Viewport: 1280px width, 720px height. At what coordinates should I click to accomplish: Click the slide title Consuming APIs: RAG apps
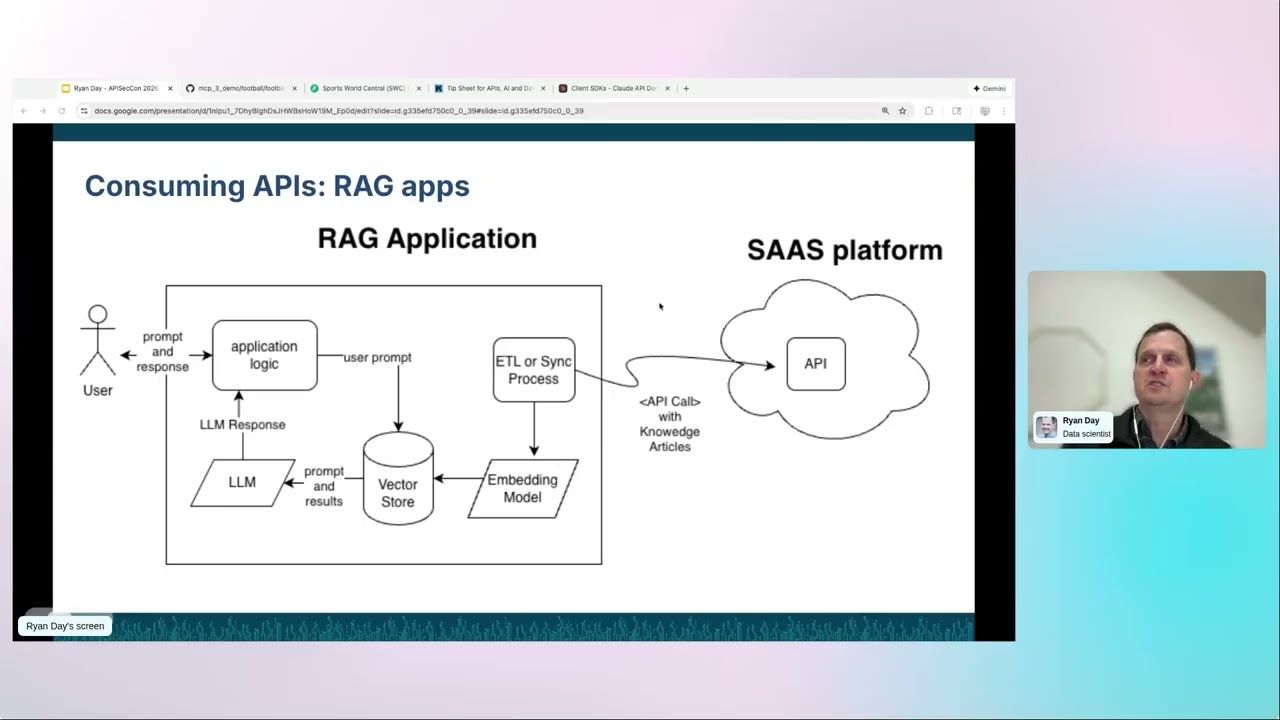(x=277, y=186)
